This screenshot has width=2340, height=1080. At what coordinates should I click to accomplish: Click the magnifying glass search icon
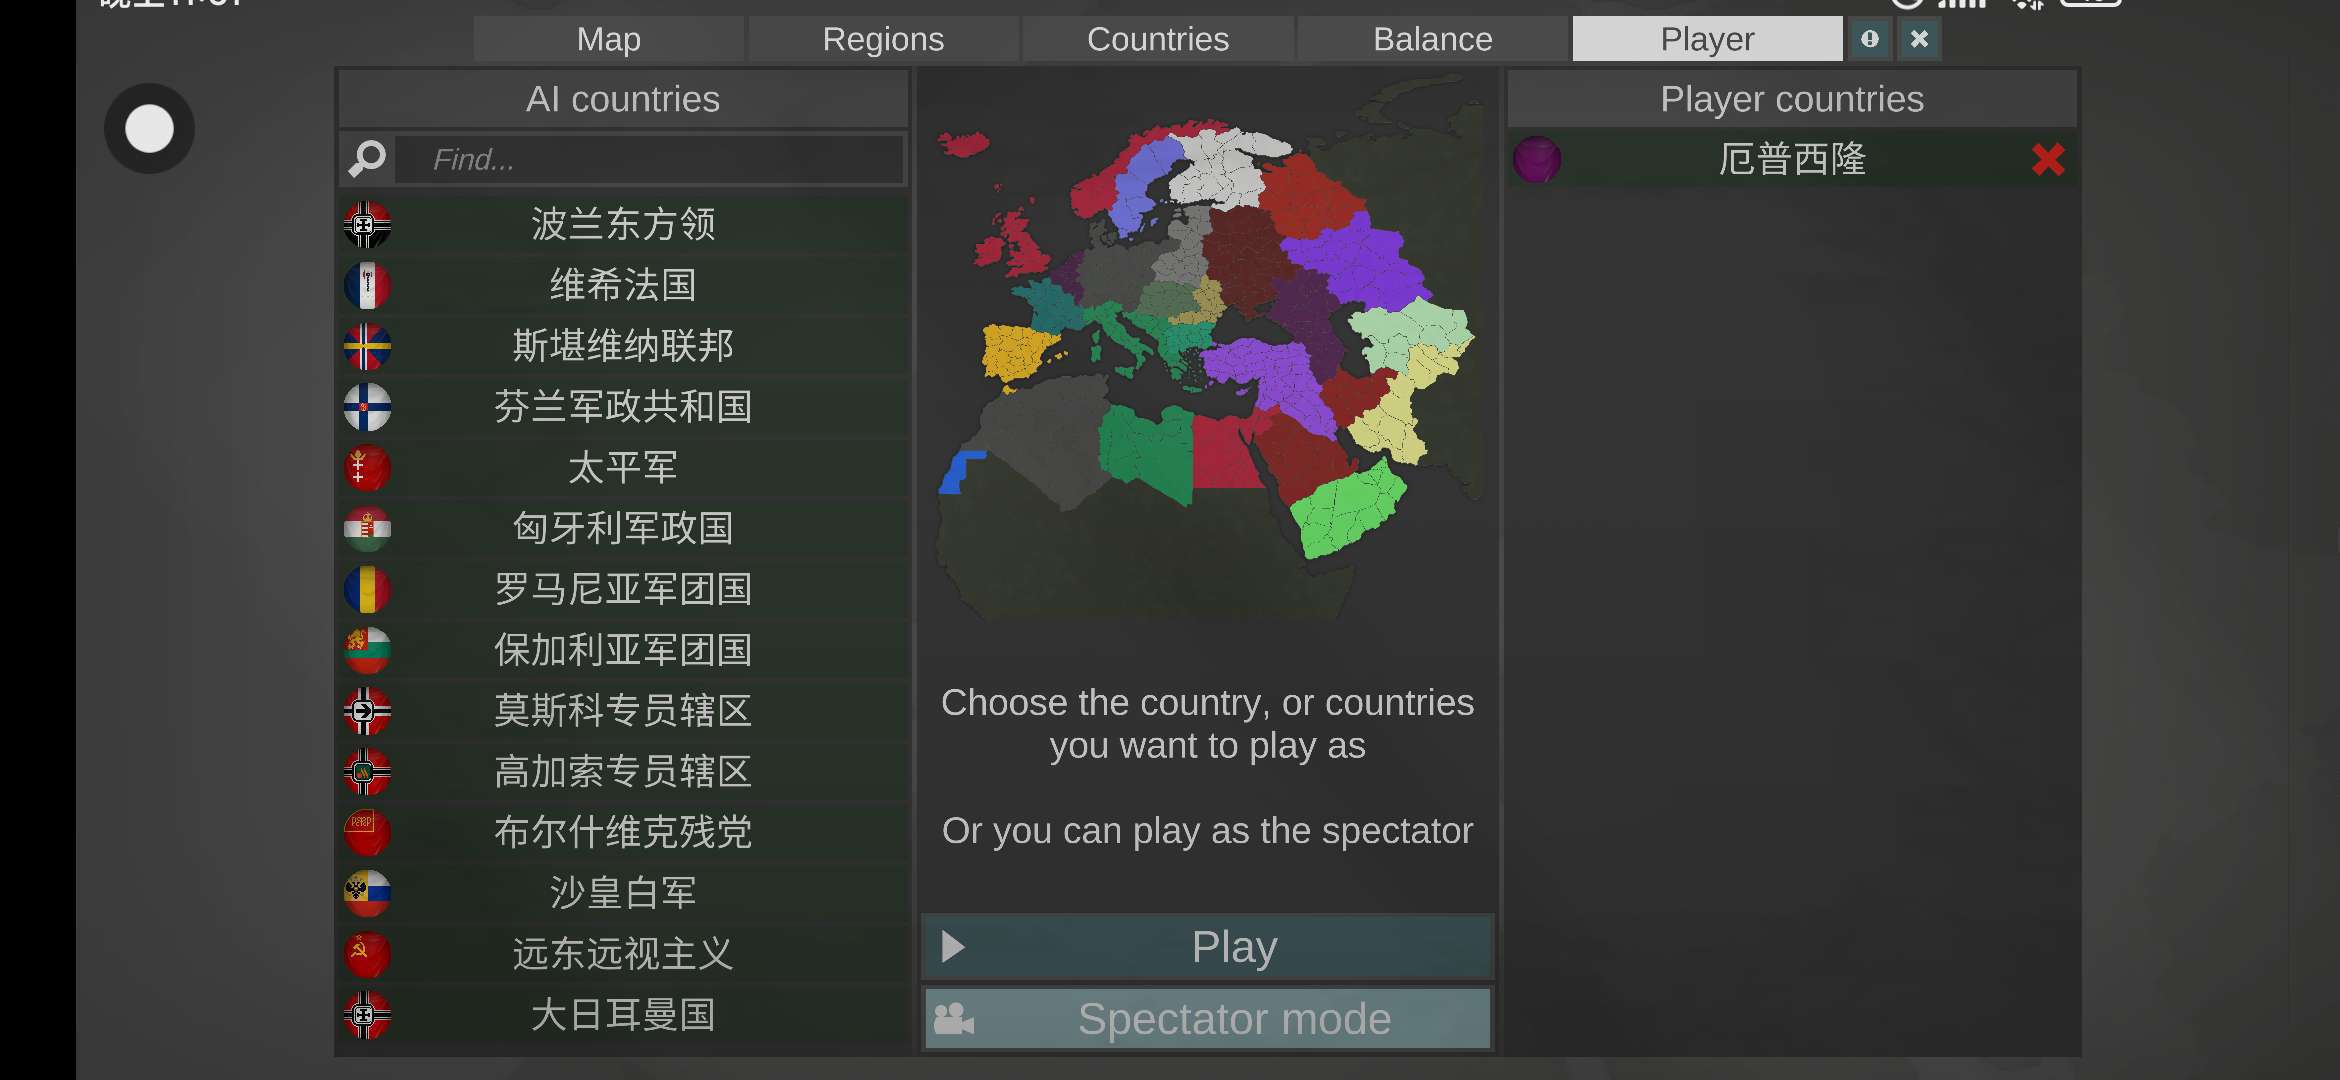[367, 158]
